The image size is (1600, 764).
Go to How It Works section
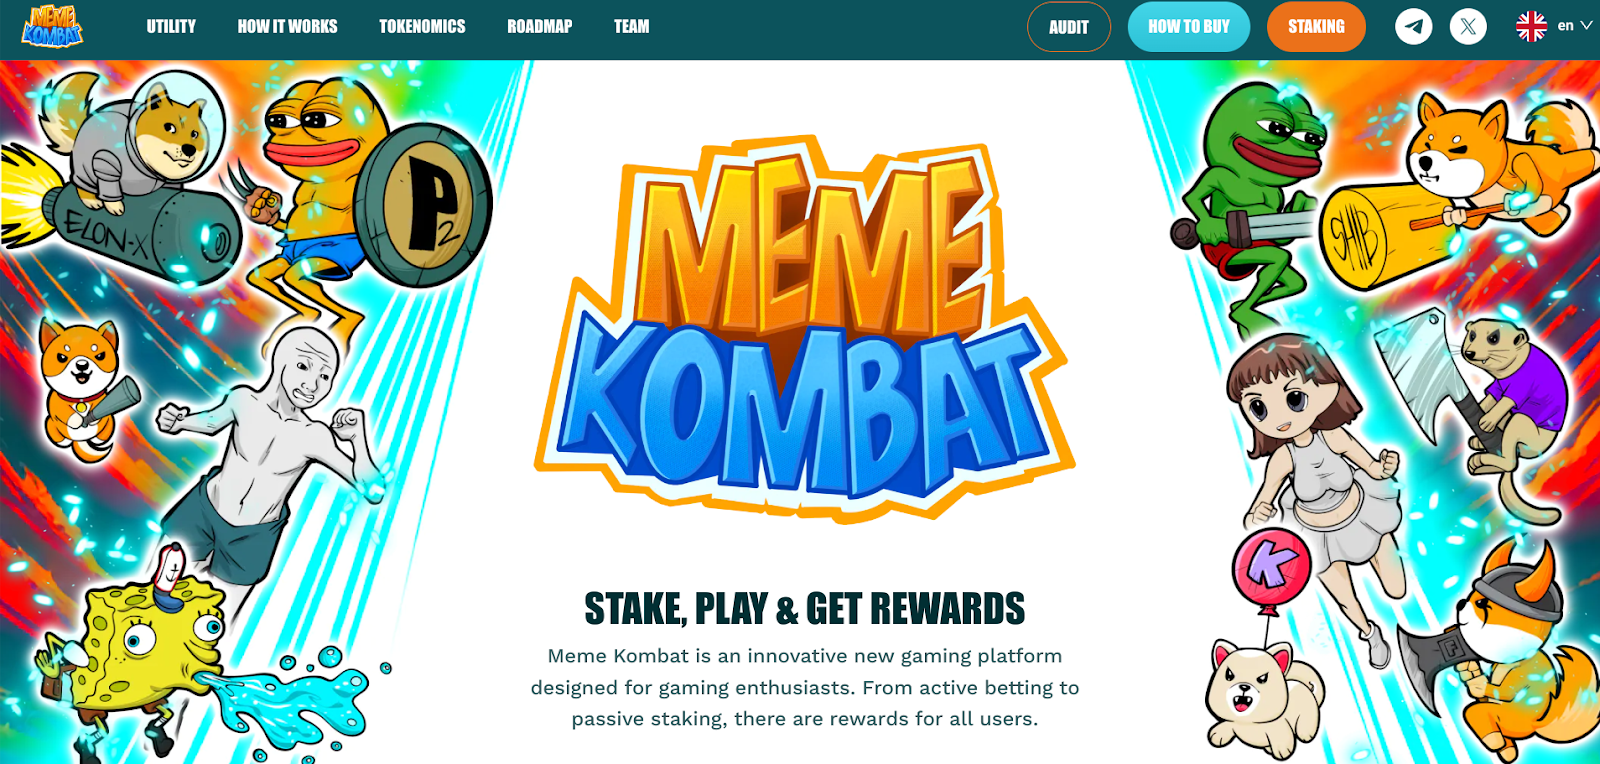287,27
